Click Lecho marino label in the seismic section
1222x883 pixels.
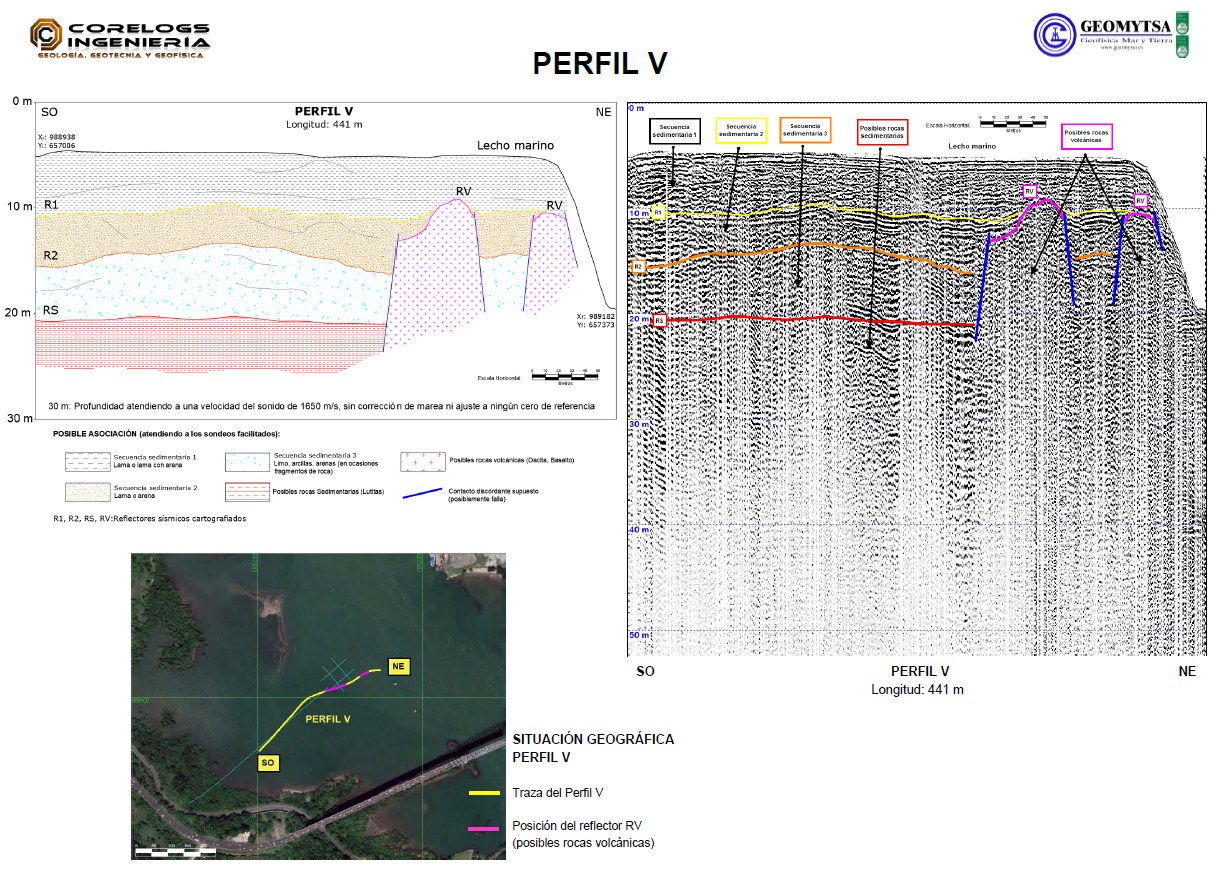pos(971,146)
